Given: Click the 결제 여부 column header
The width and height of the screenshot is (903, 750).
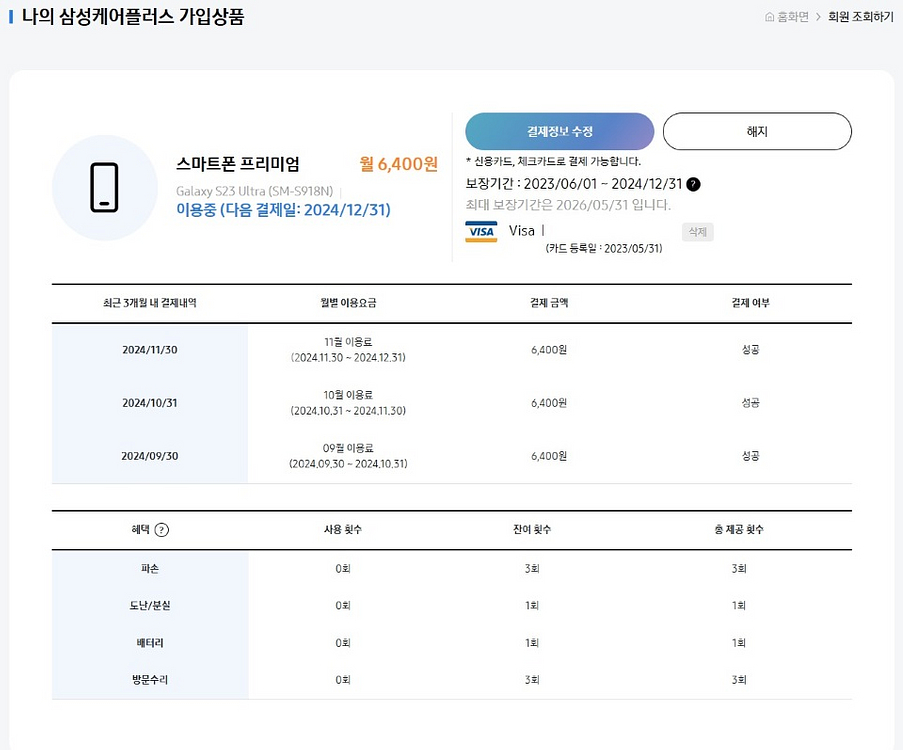Looking at the screenshot, I should (750, 303).
